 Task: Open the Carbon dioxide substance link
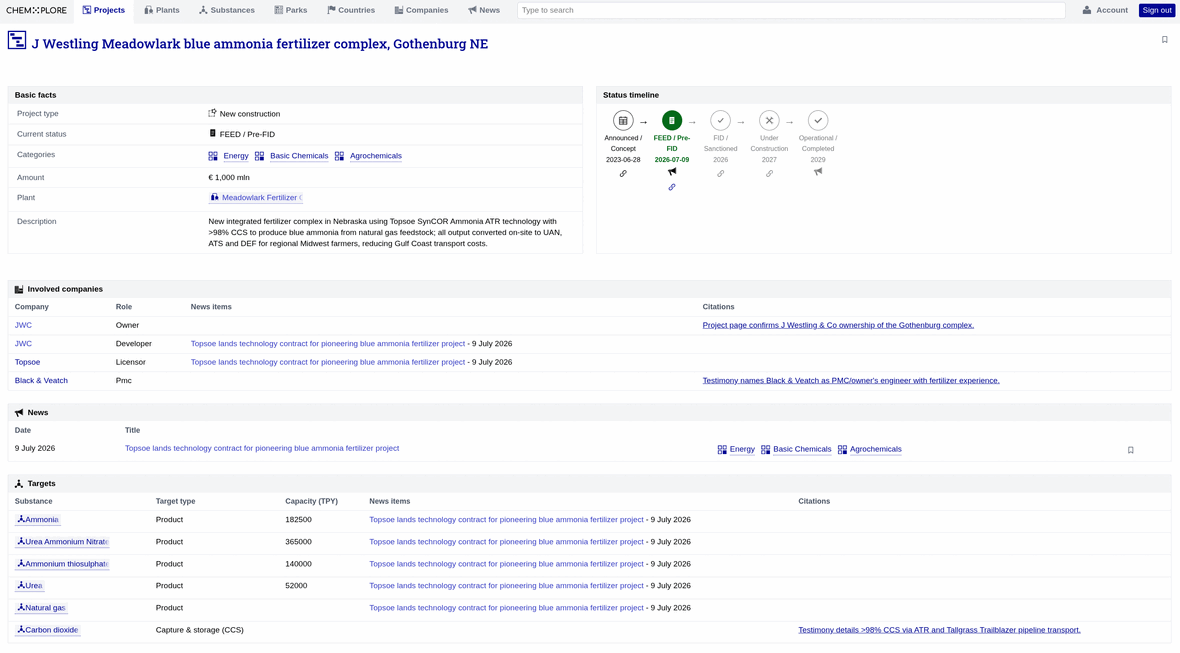47,630
